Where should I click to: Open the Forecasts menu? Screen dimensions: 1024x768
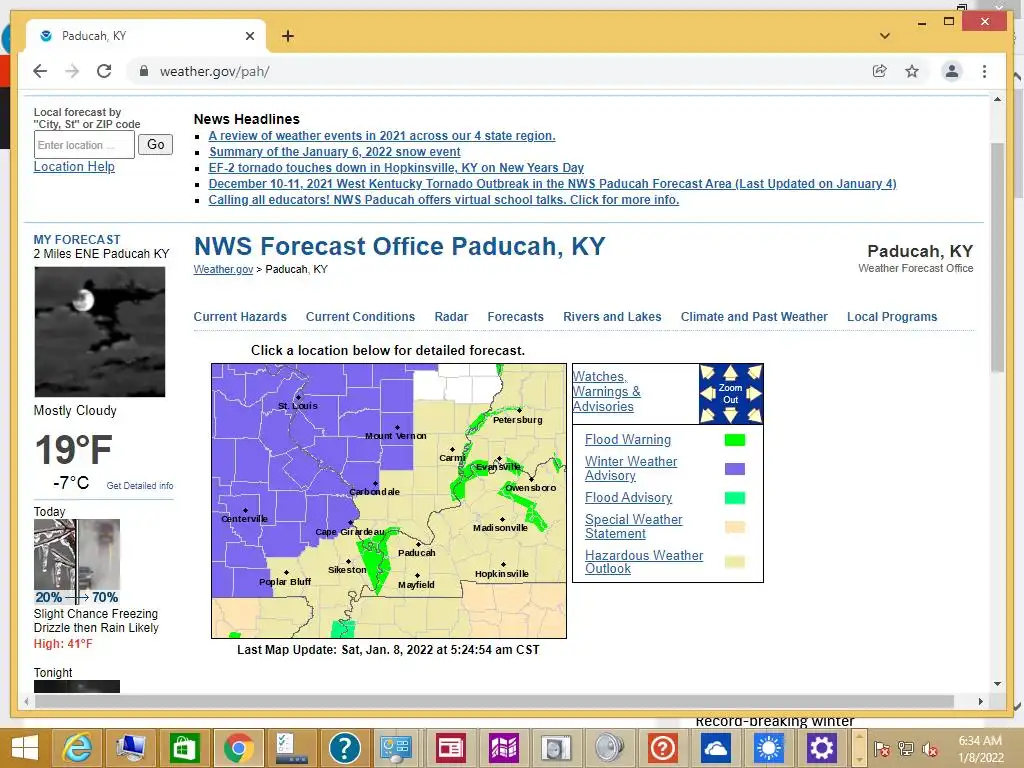(x=515, y=317)
